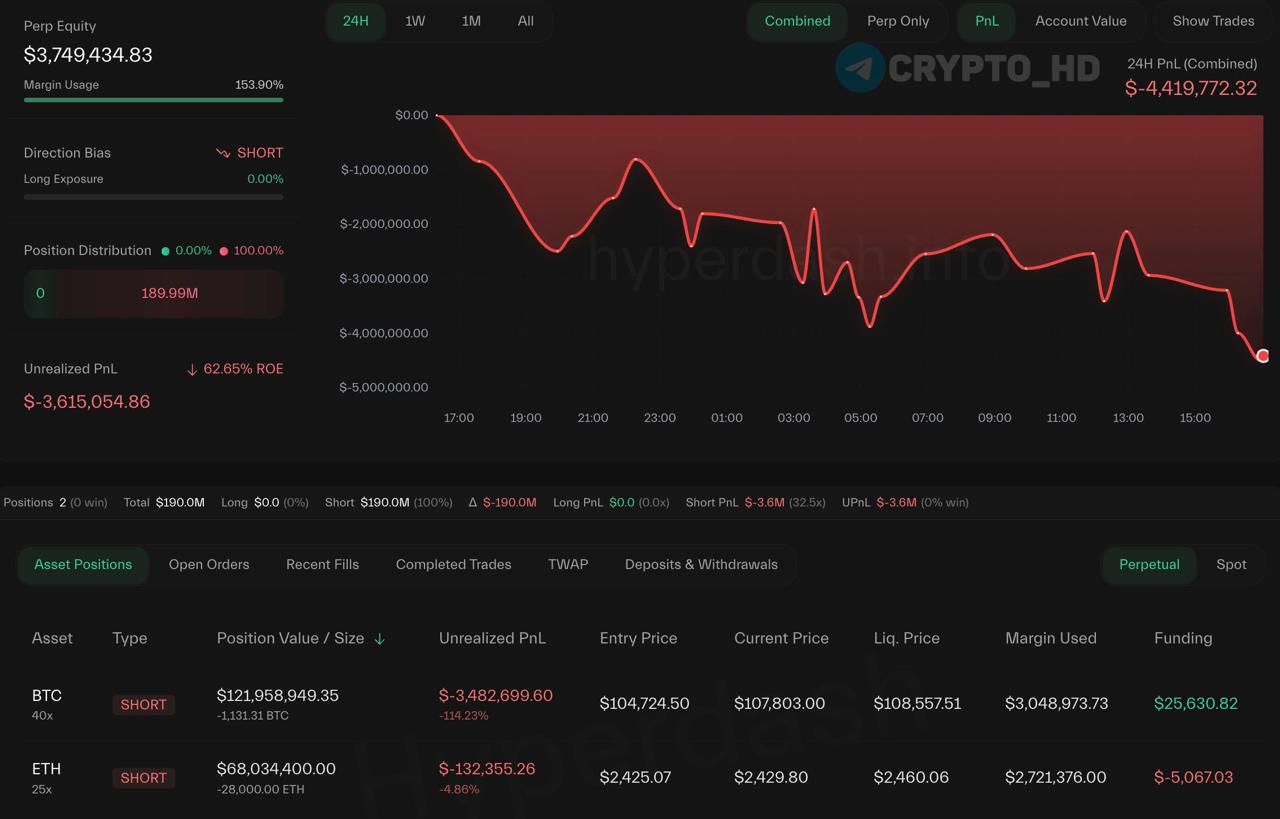The height and width of the screenshot is (819, 1280).
Task: Open the Open Orders tab
Action: (209, 565)
